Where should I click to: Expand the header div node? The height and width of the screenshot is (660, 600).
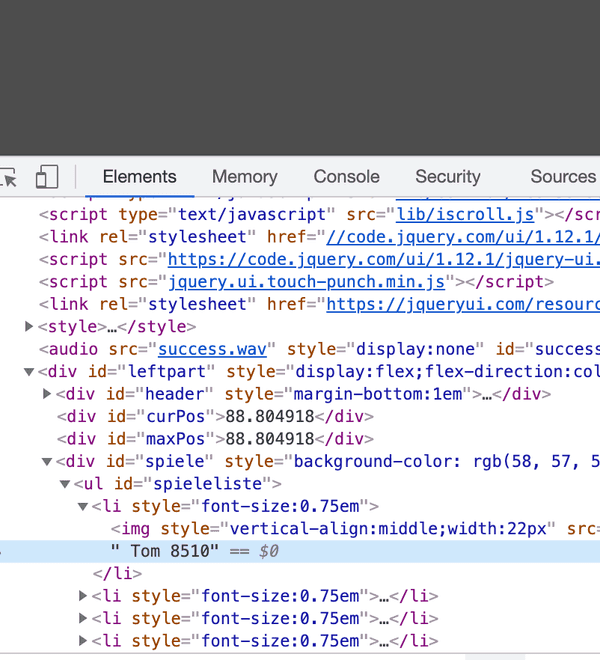(47, 394)
